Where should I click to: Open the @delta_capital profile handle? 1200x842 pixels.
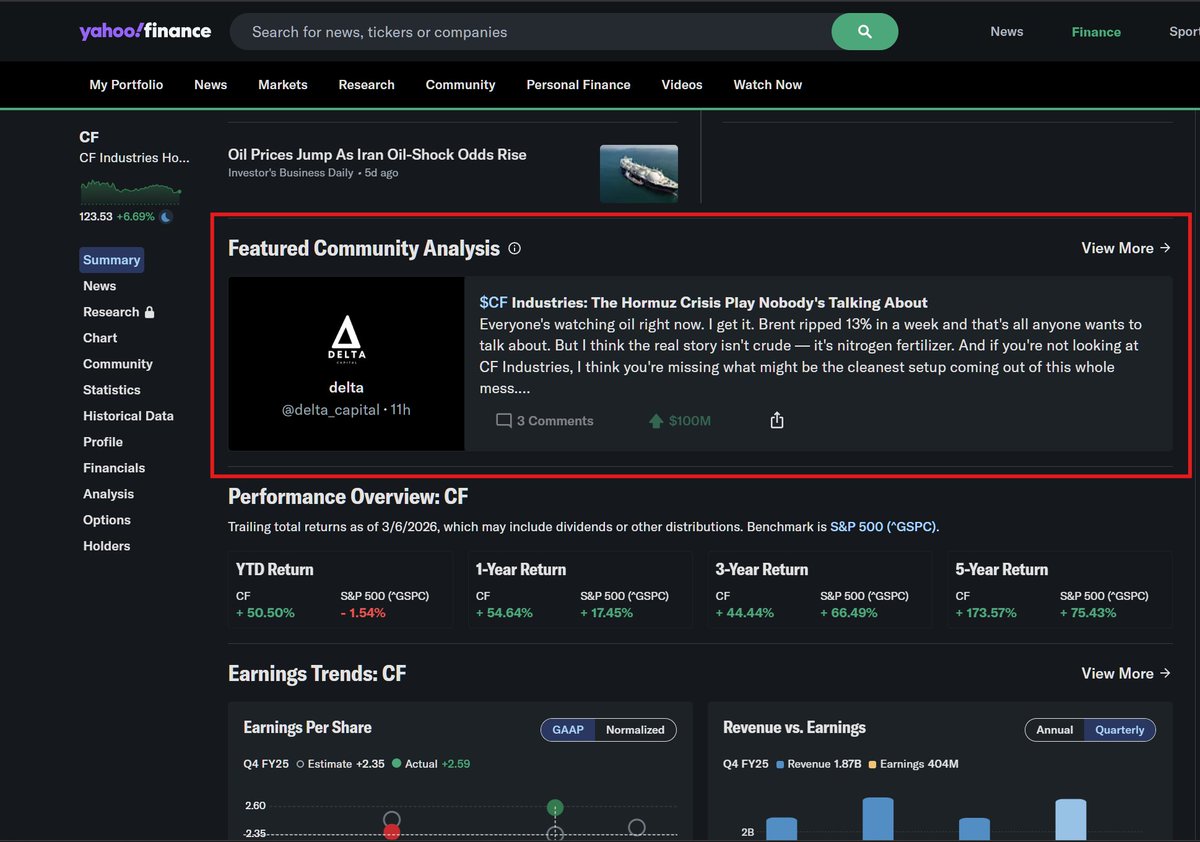(x=331, y=410)
